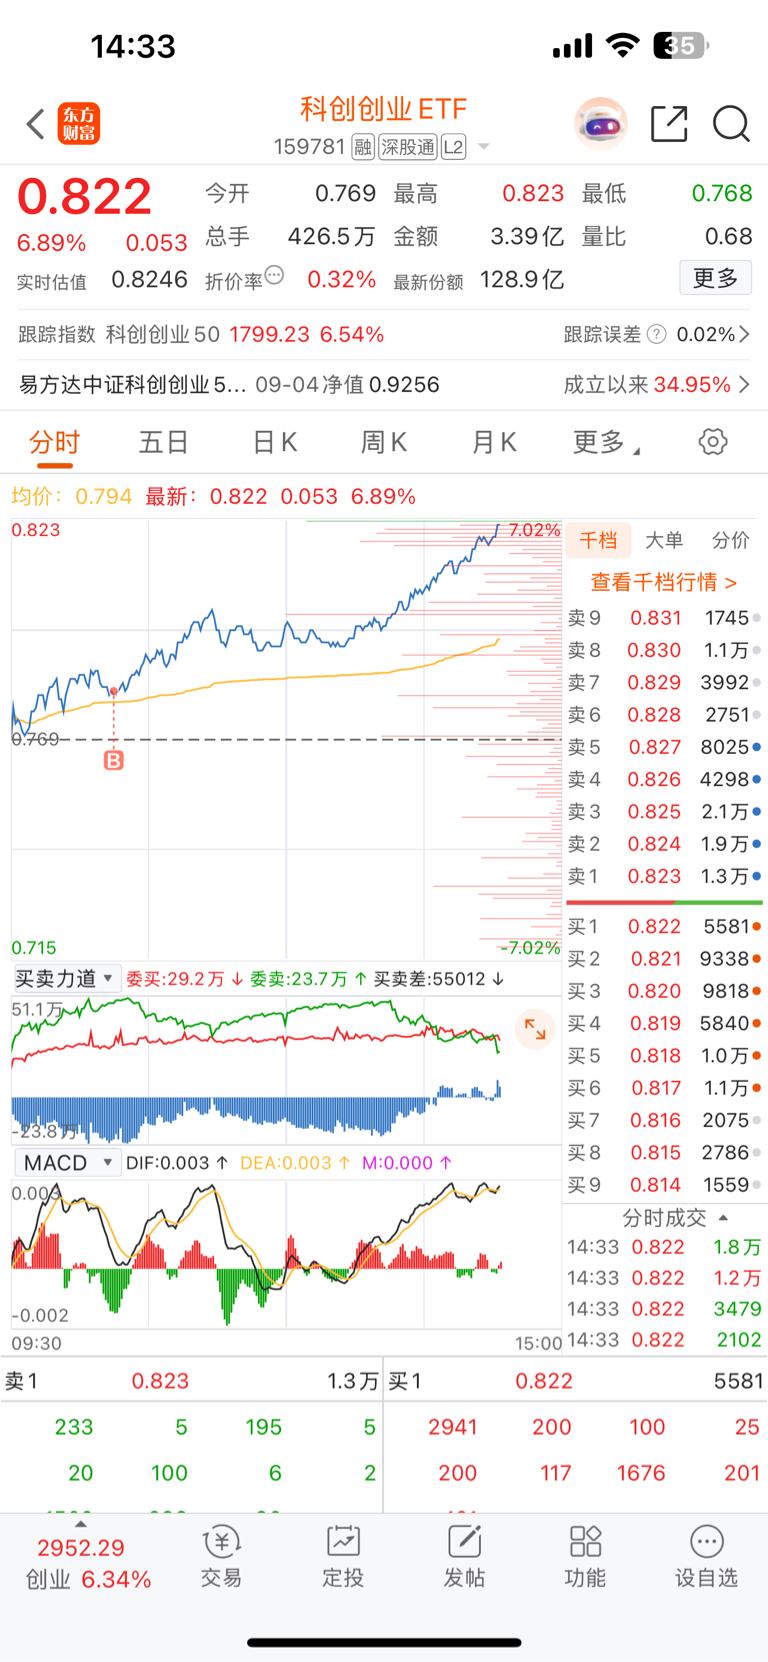Open the 东方财富 logo icon
The image size is (768, 1662).
(79, 124)
